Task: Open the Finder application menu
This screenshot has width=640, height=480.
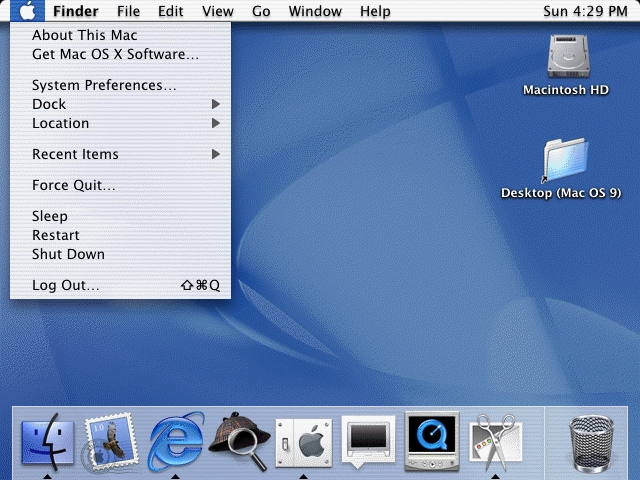Action: click(x=76, y=11)
